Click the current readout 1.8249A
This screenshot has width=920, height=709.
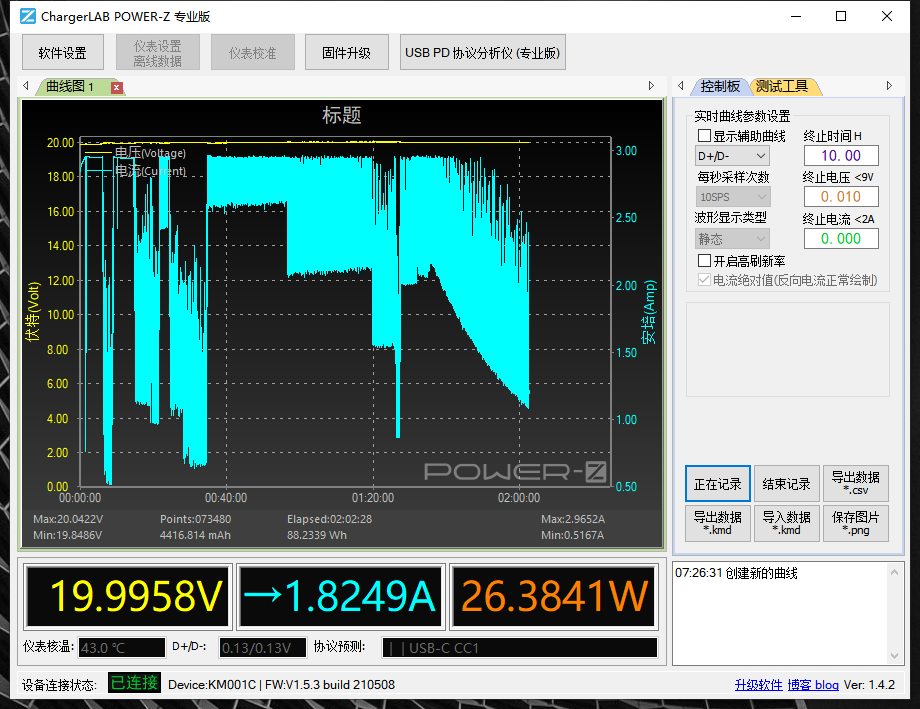click(x=341, y=596)
